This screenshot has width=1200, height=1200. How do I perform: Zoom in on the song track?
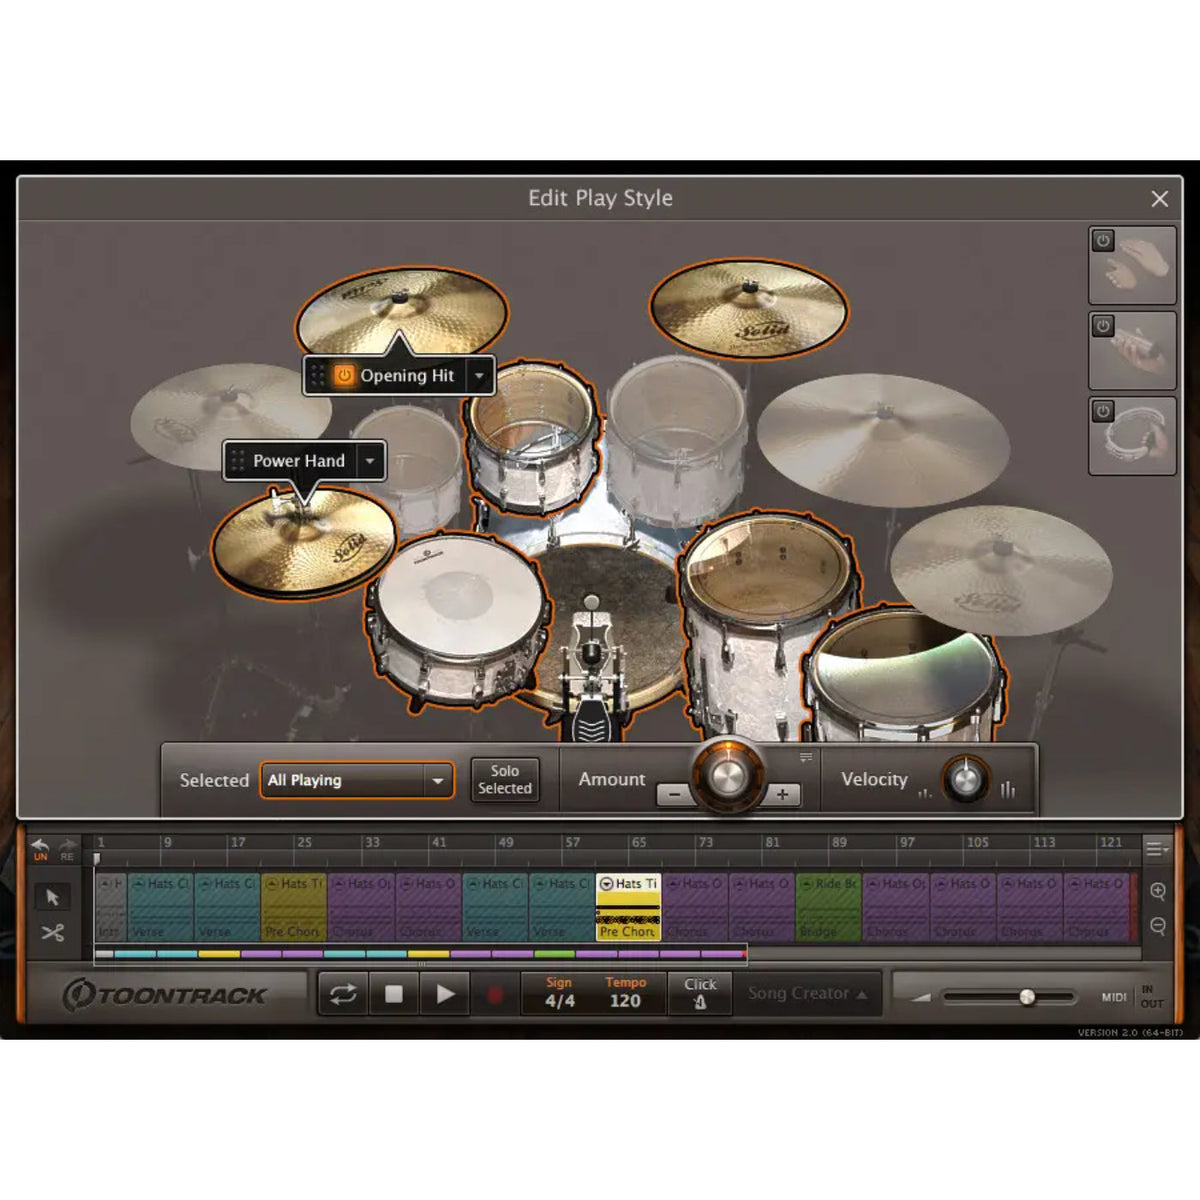1158,891
